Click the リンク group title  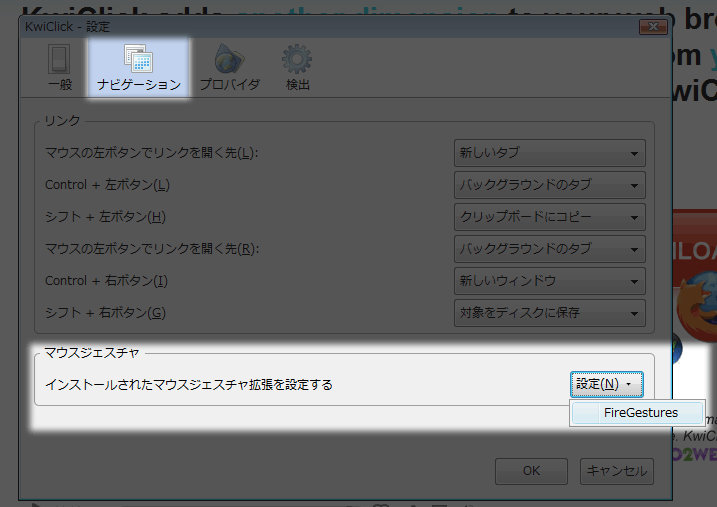pos(62,120)
